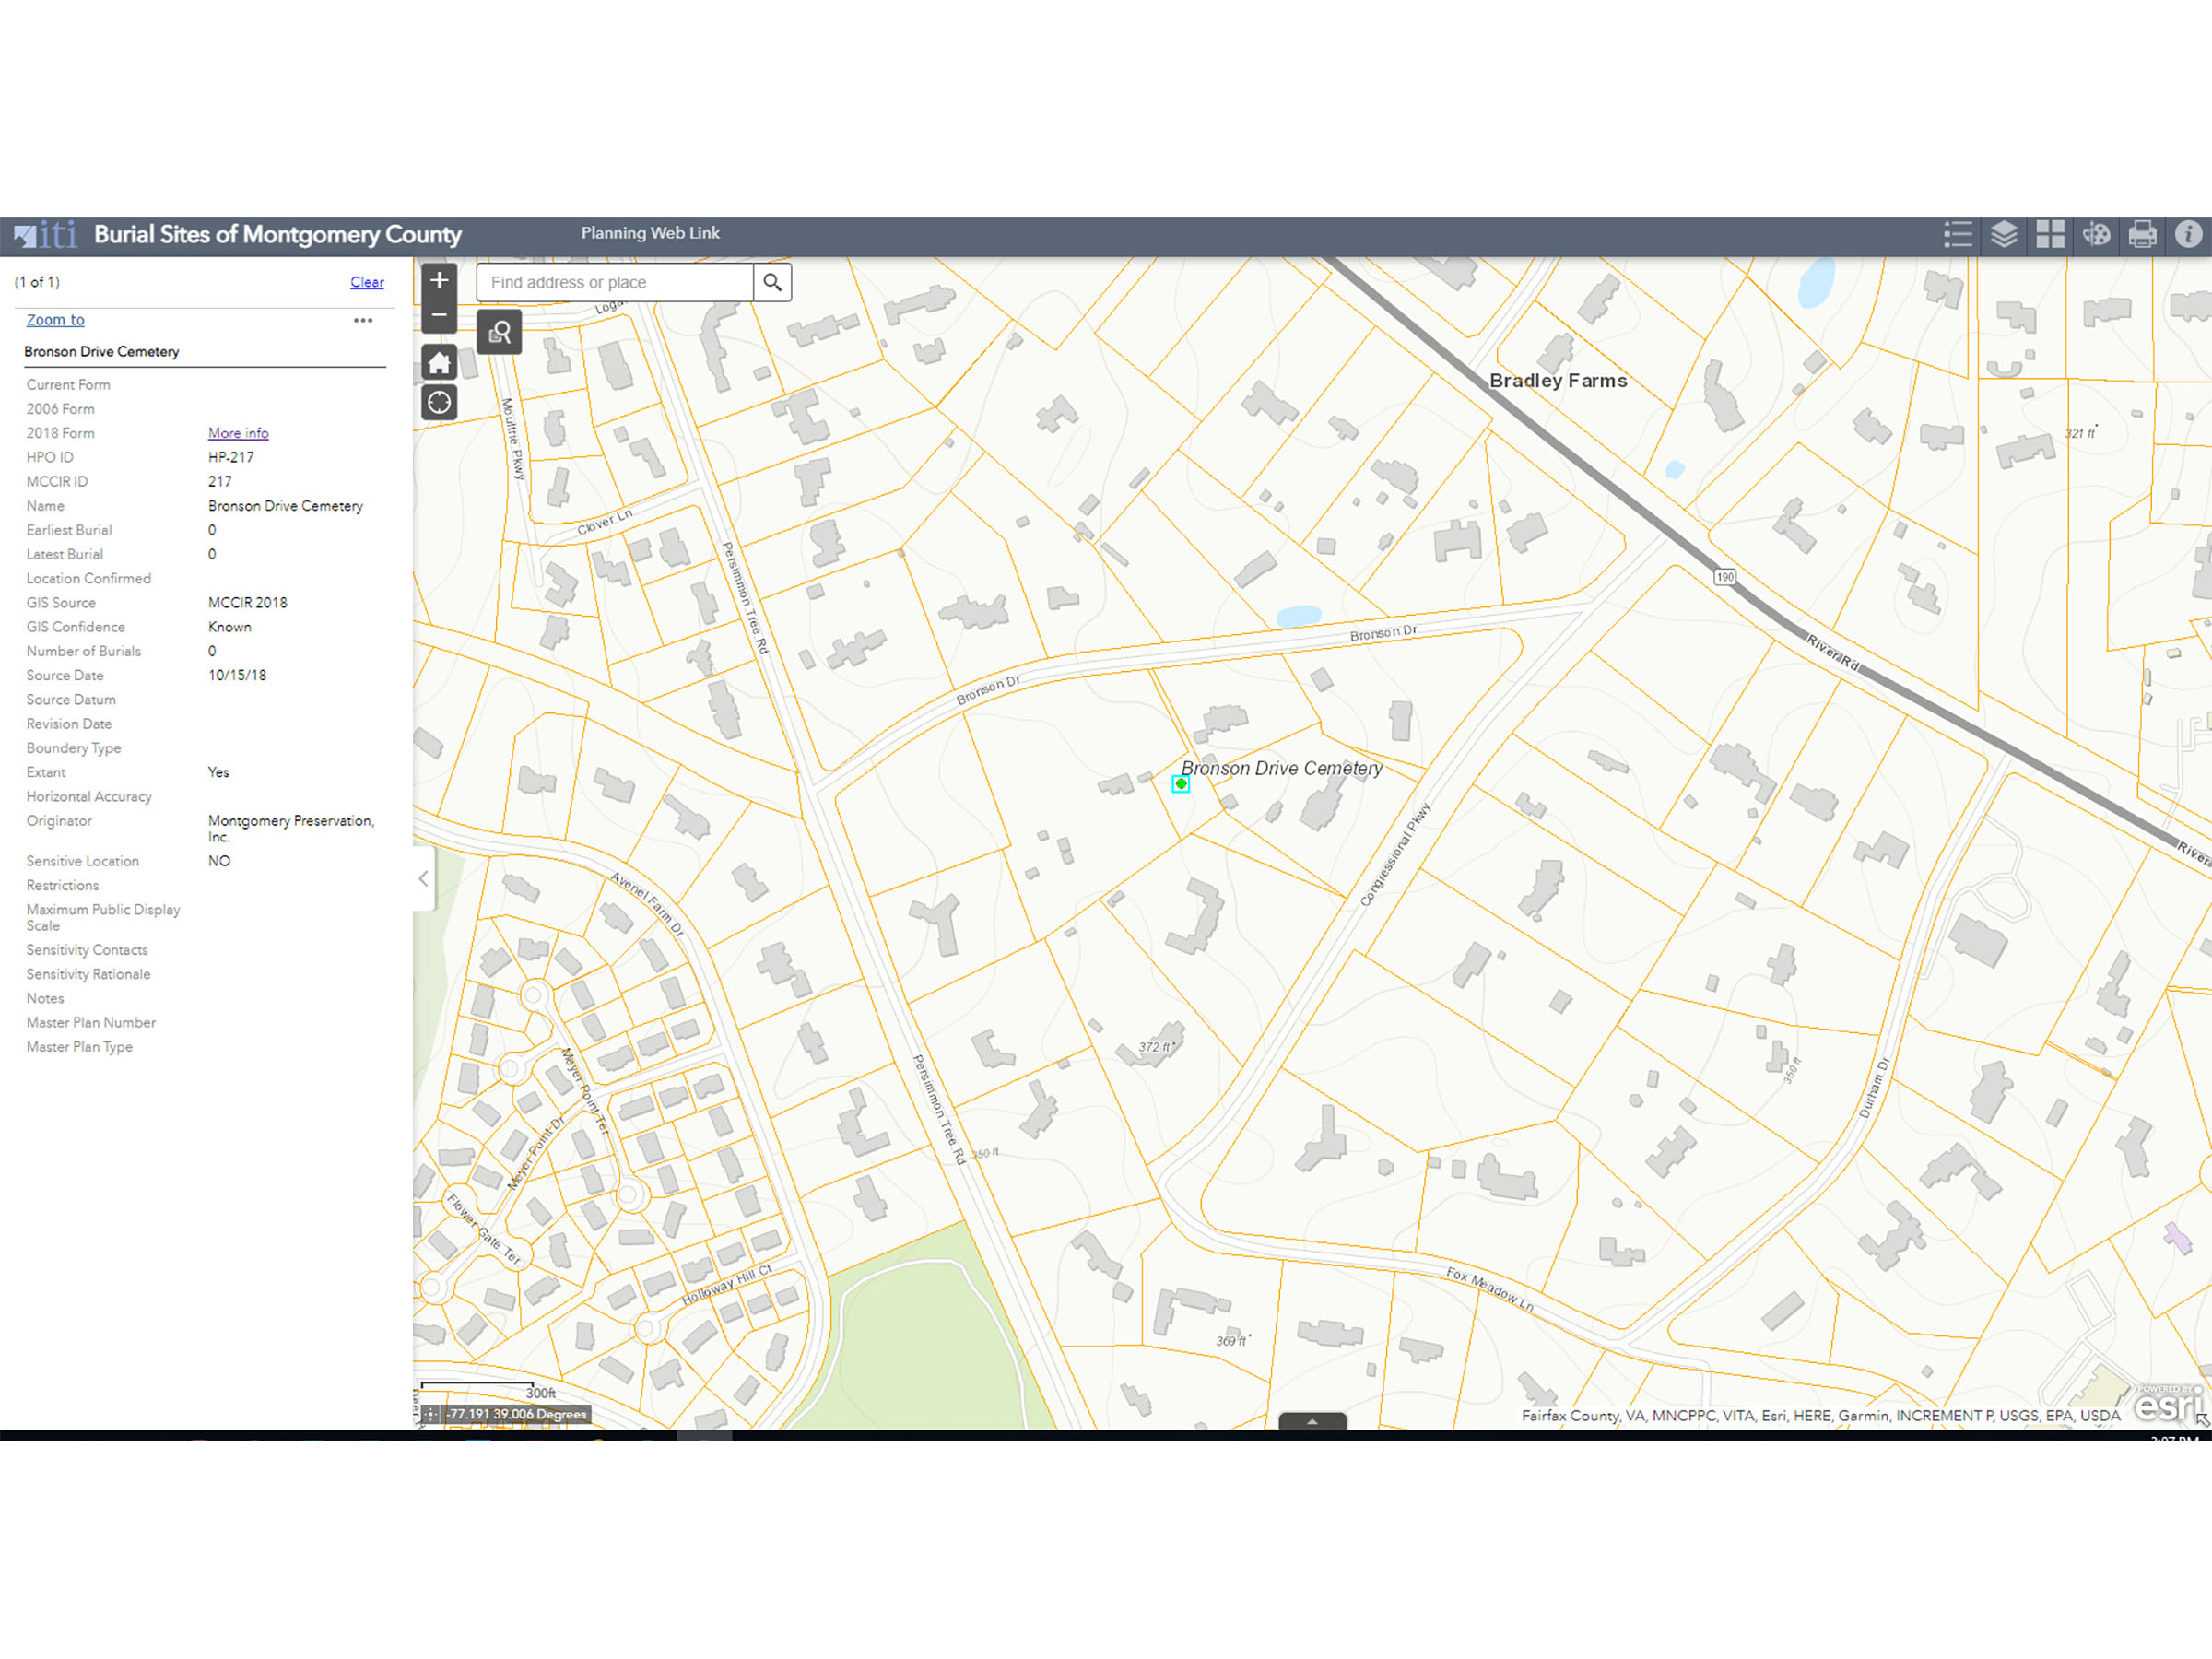
Task: Zoom to the Bronson Drive Cemetery feature
Action: coord(55,320)
